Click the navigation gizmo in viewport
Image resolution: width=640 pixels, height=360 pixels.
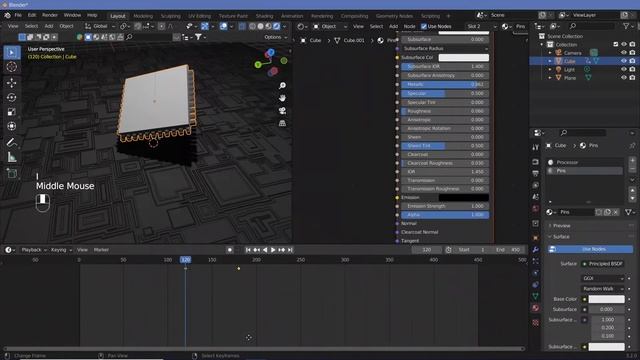coord(271,63)
